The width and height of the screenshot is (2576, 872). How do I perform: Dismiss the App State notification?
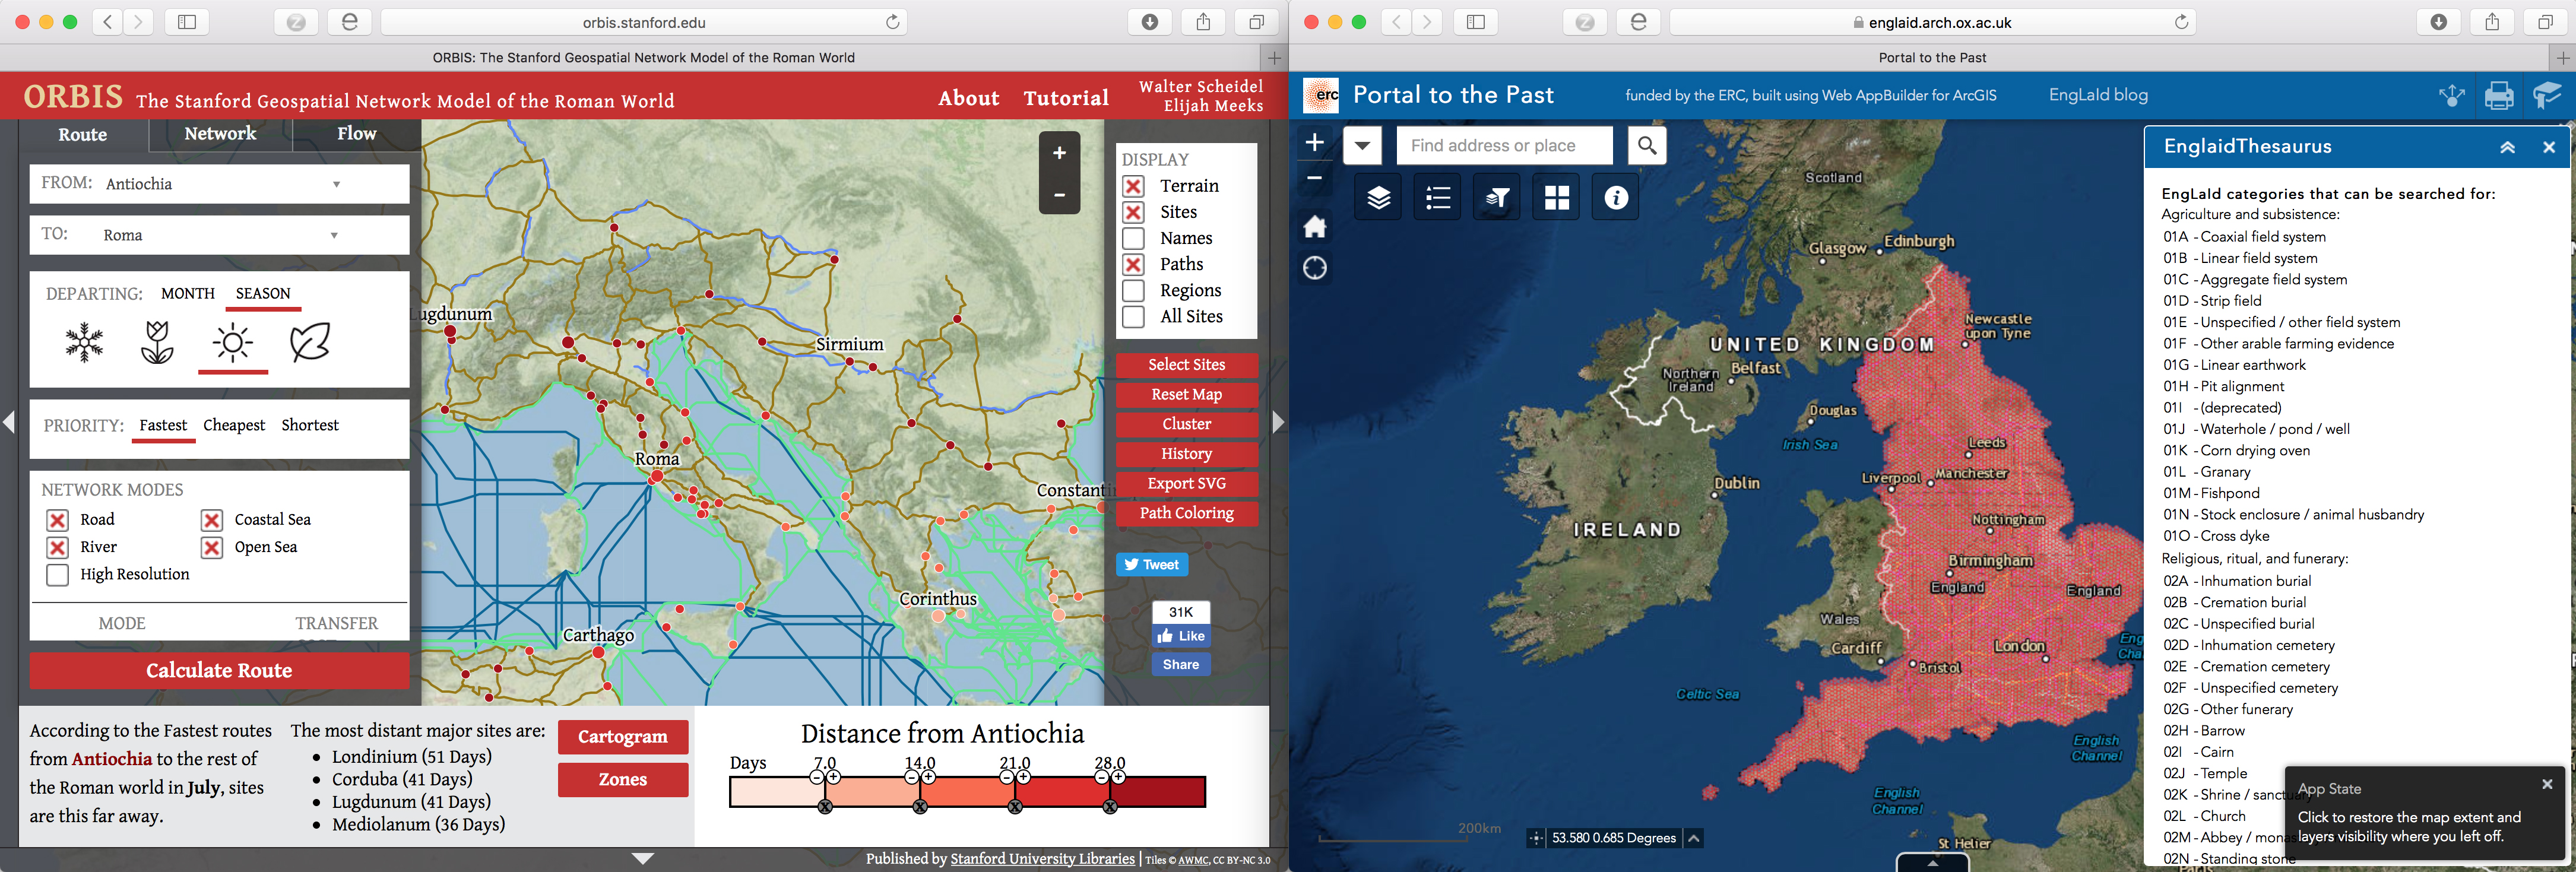click(x=2547, y=784)
